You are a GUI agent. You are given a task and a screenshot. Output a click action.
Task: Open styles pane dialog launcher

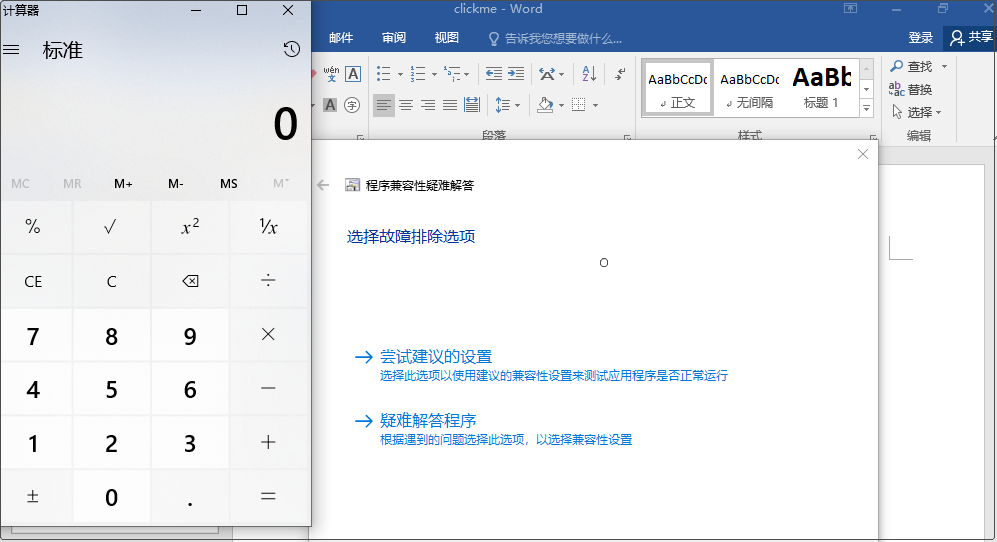tap(874, 137)
